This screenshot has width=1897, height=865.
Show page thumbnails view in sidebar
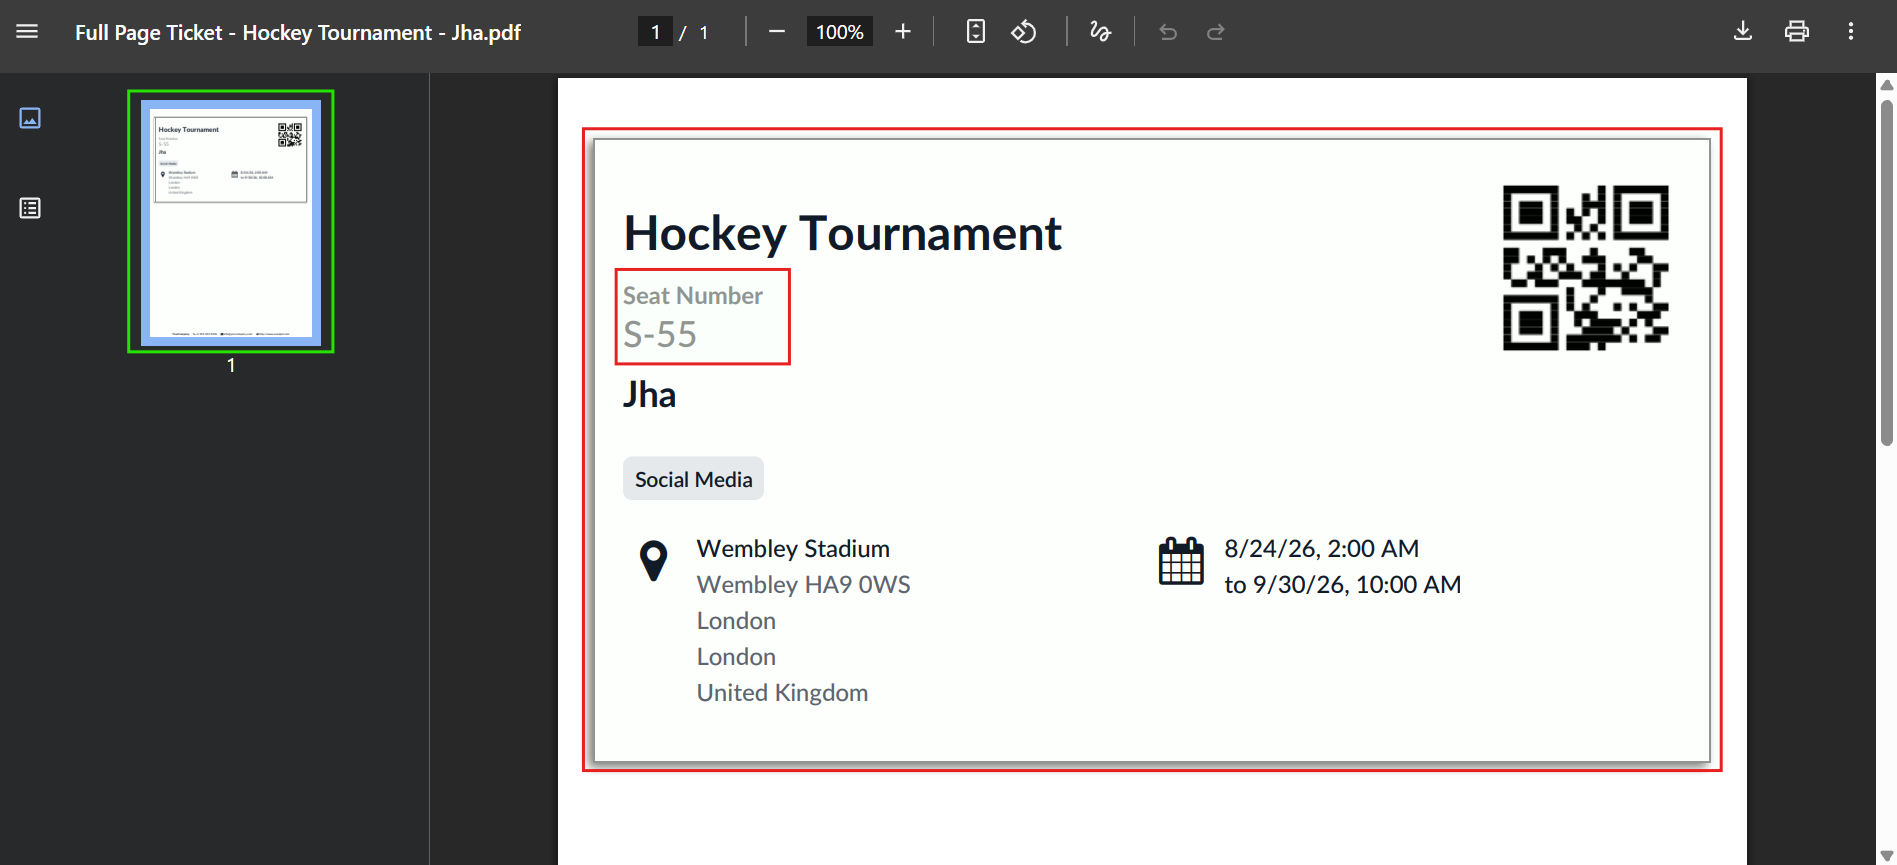click(x=30, y=118)
